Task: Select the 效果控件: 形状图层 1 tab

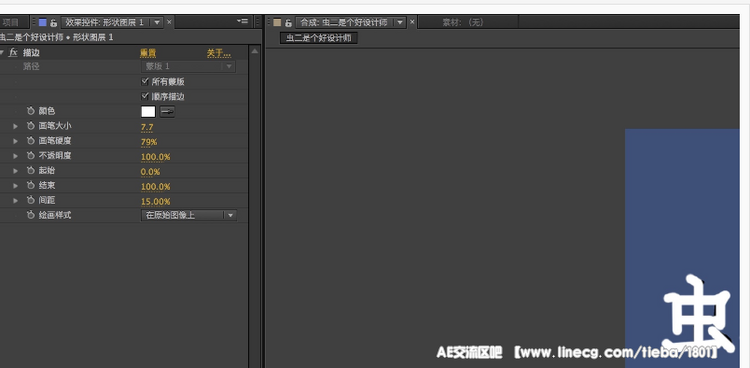Action: [104, 22]
